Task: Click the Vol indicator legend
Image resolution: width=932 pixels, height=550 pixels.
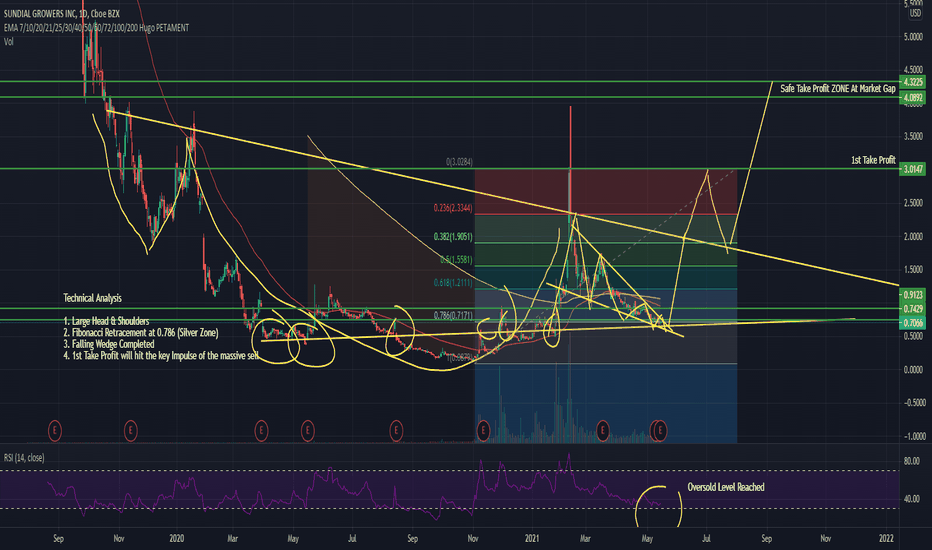Action: tap(8, 42)
